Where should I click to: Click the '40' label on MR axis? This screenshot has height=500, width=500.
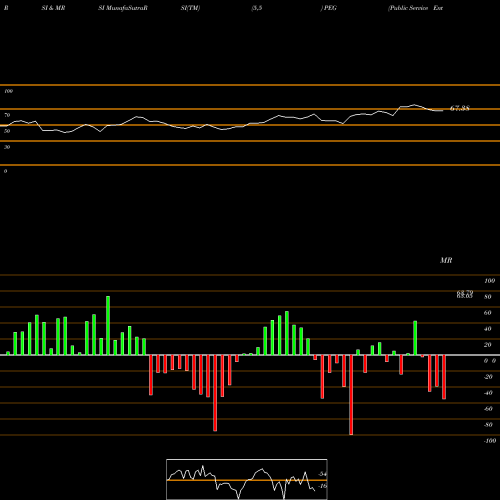coord(488,329)
